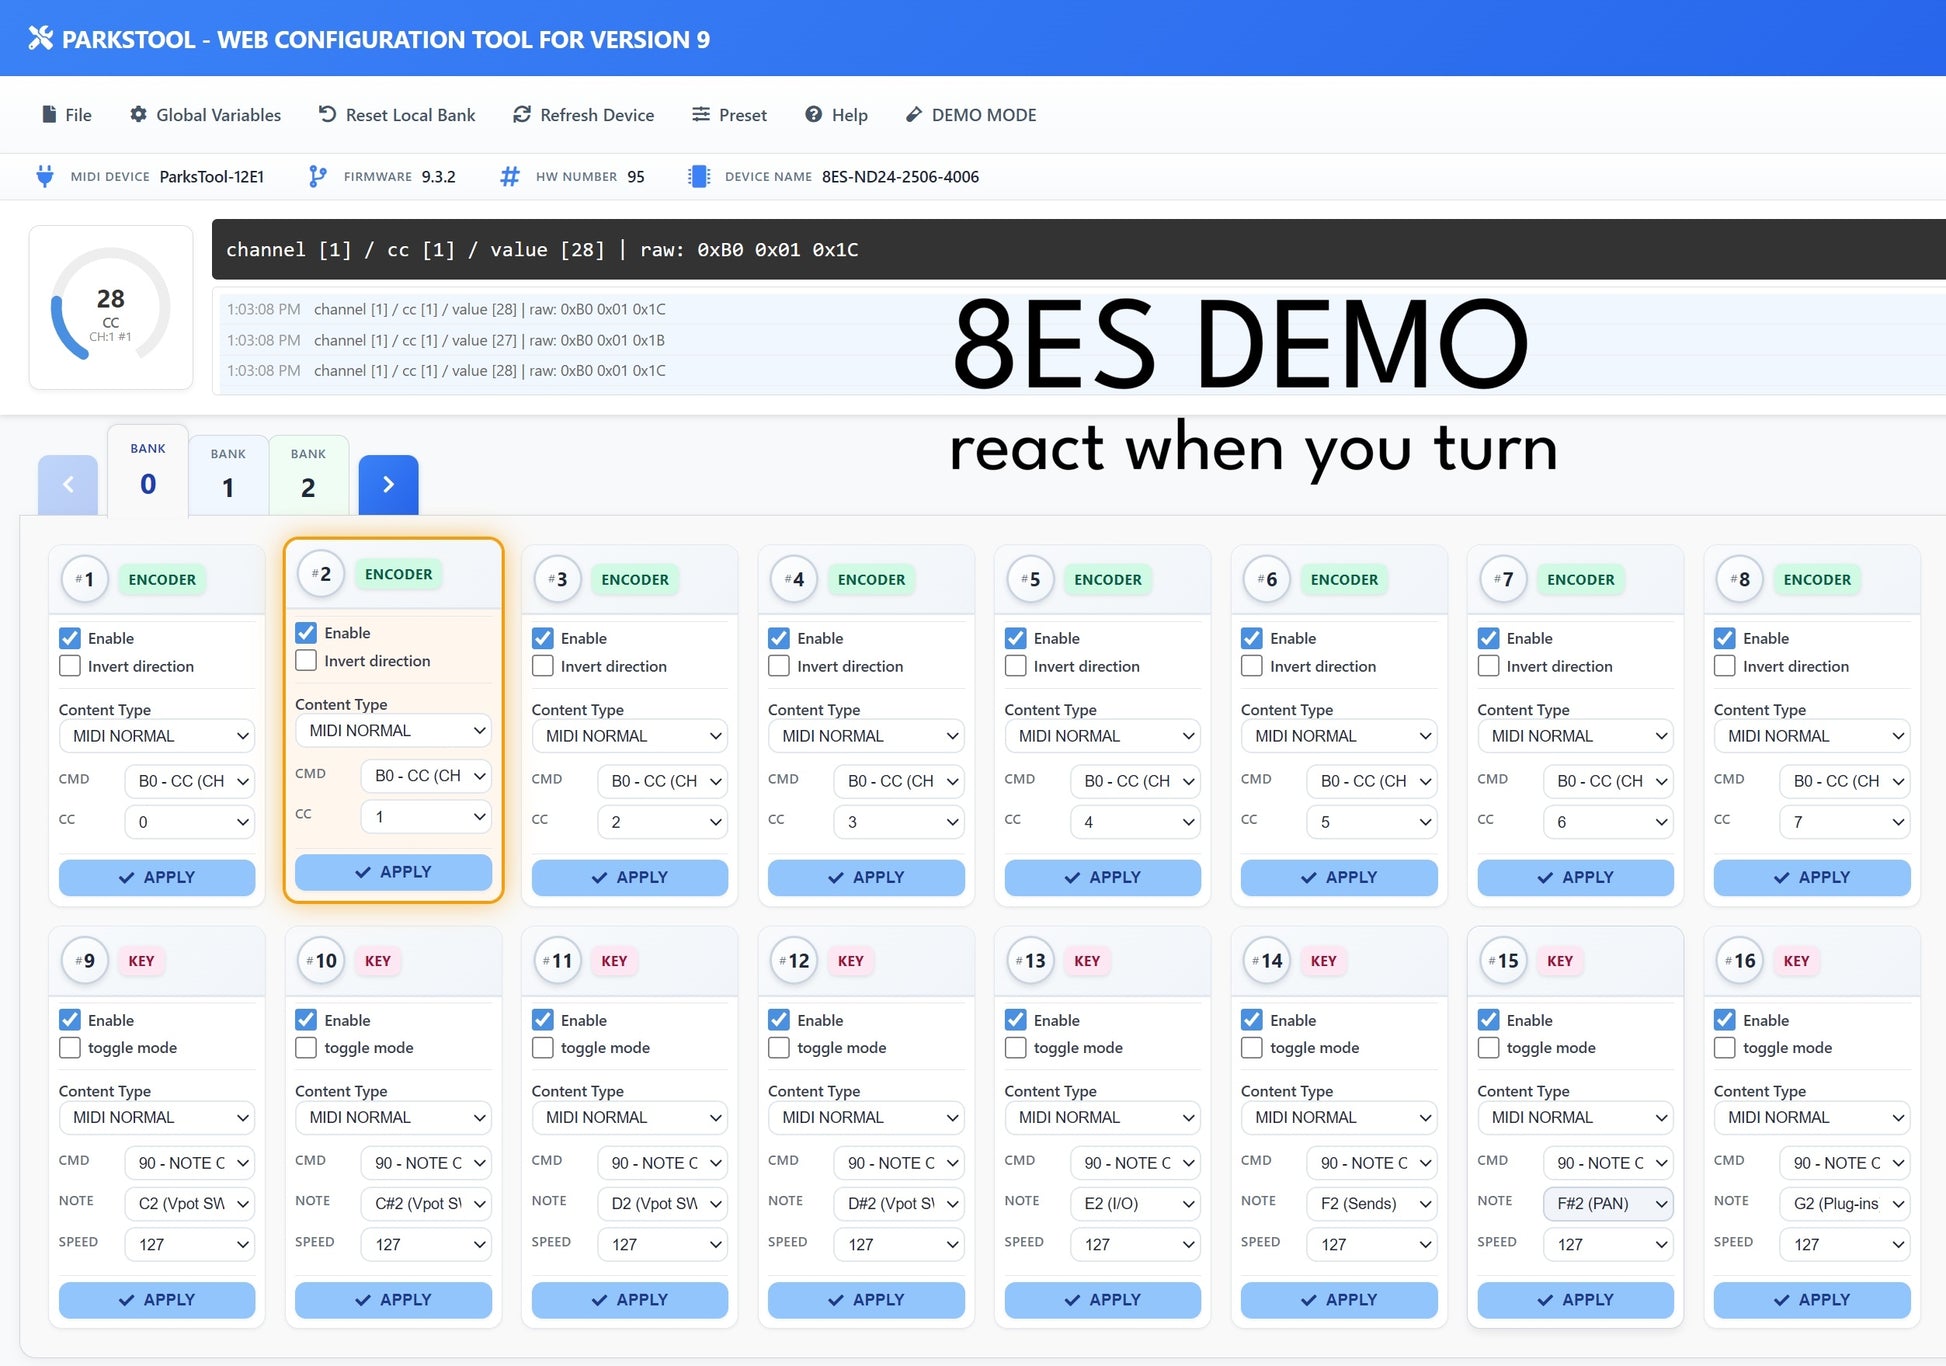Screen dimensions: 1946x1366
Task: Disable encoder #3
Action: (x=543, y=638)
